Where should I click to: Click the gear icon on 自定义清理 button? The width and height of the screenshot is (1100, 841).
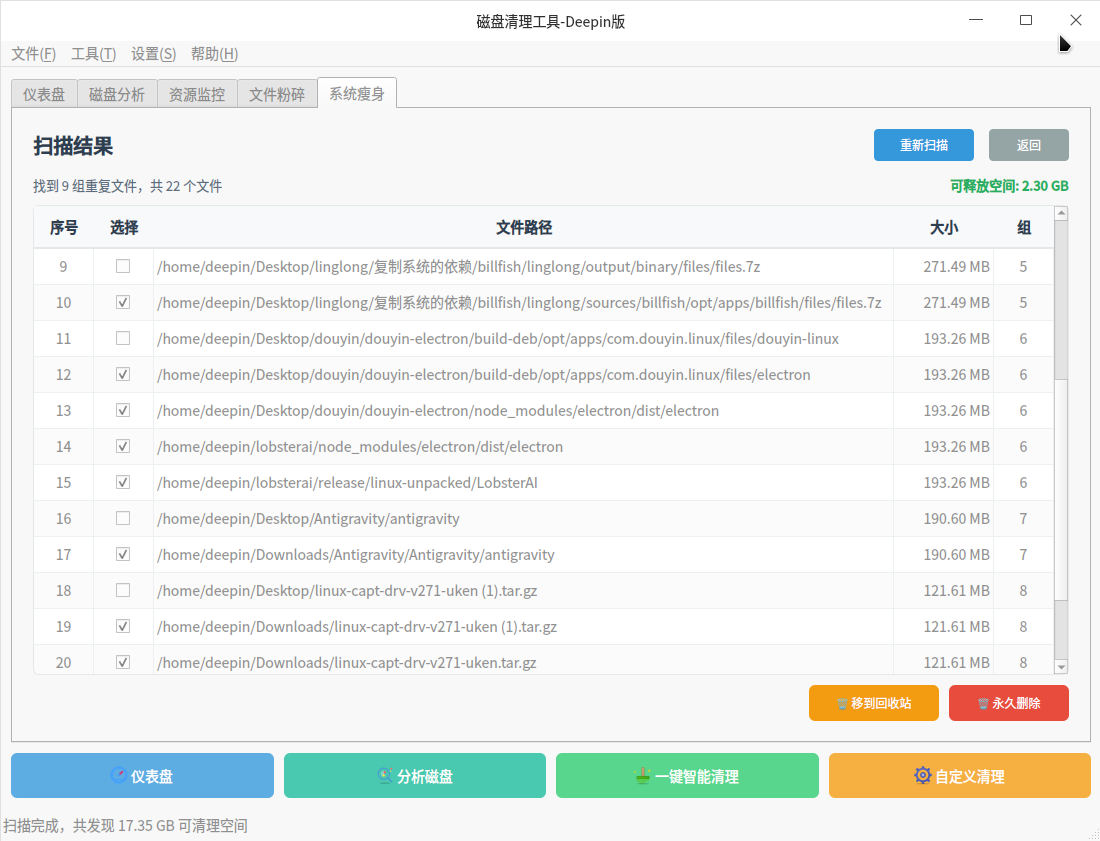click(x=922, y=776)
